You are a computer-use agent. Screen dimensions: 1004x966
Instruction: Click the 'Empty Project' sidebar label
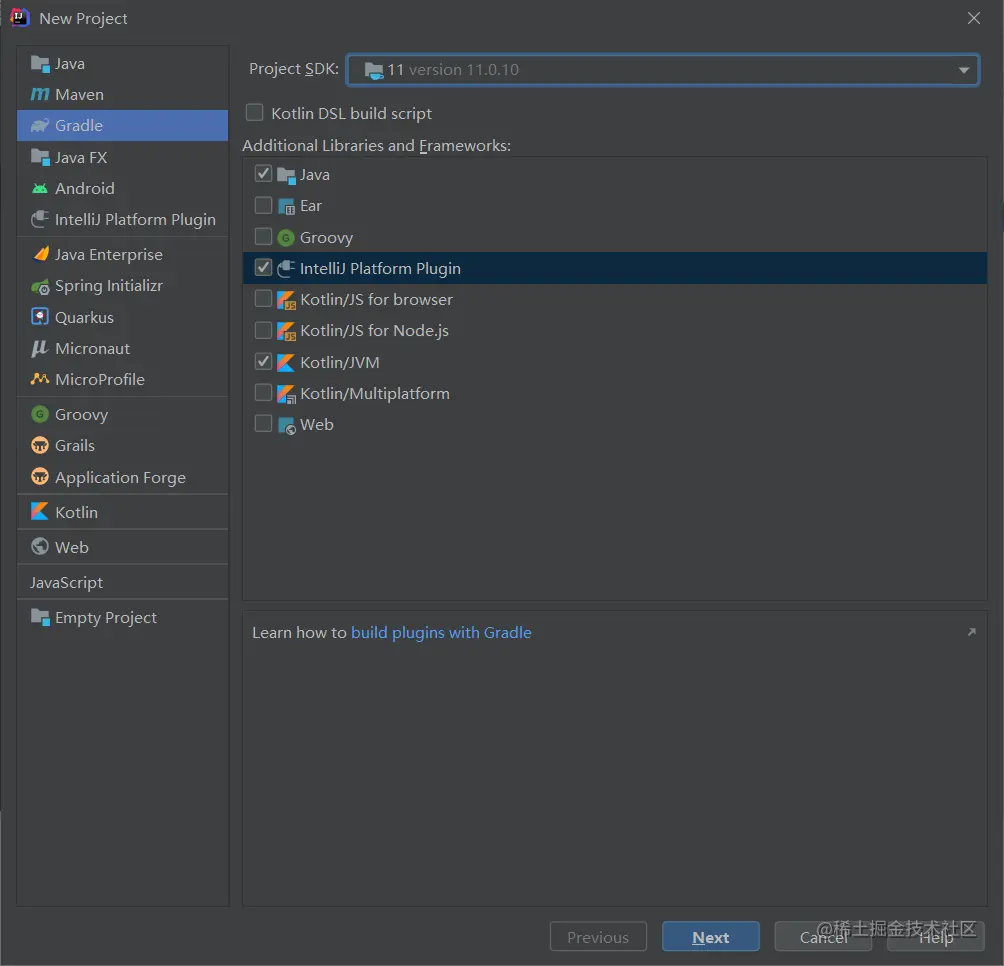coord(106,618)
